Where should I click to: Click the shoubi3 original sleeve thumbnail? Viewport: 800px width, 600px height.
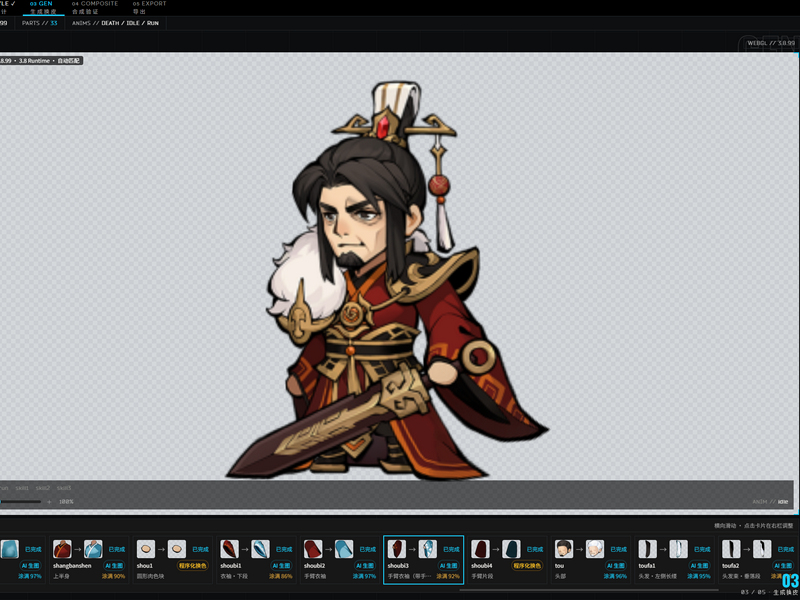[x=397, y=549]
